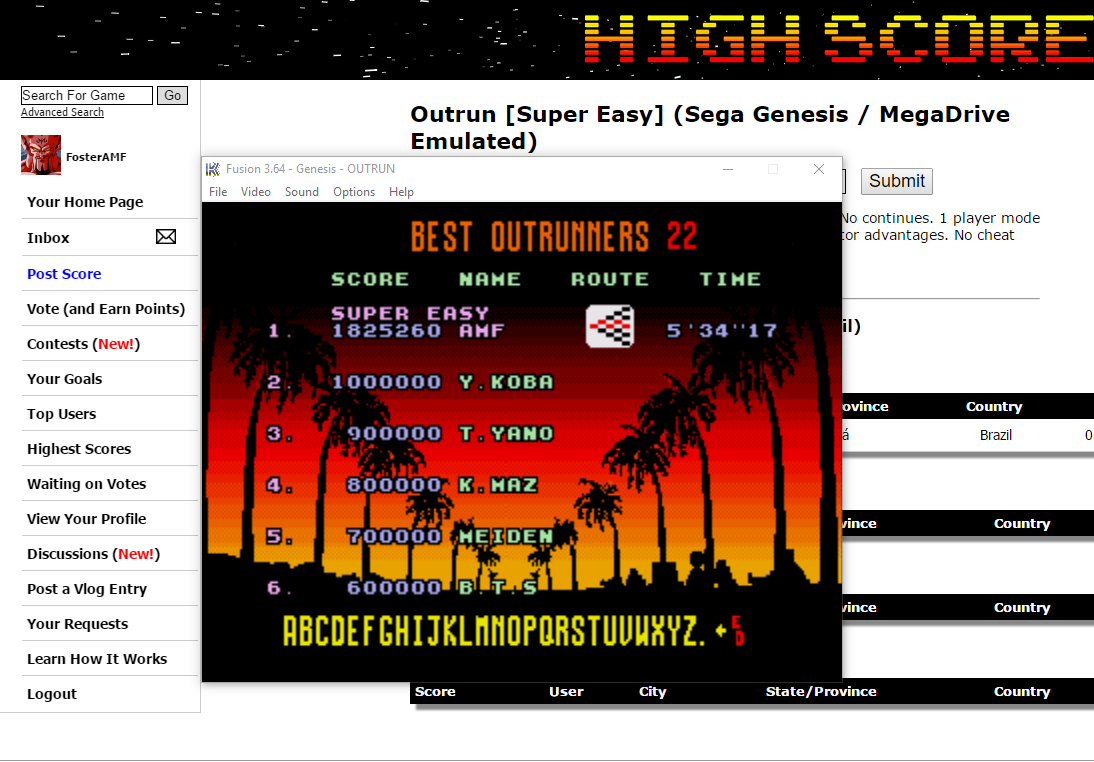Open the Sound menu
This screenshot has height=762, width=1094.
pyautogui.click(x=302, y=192)
